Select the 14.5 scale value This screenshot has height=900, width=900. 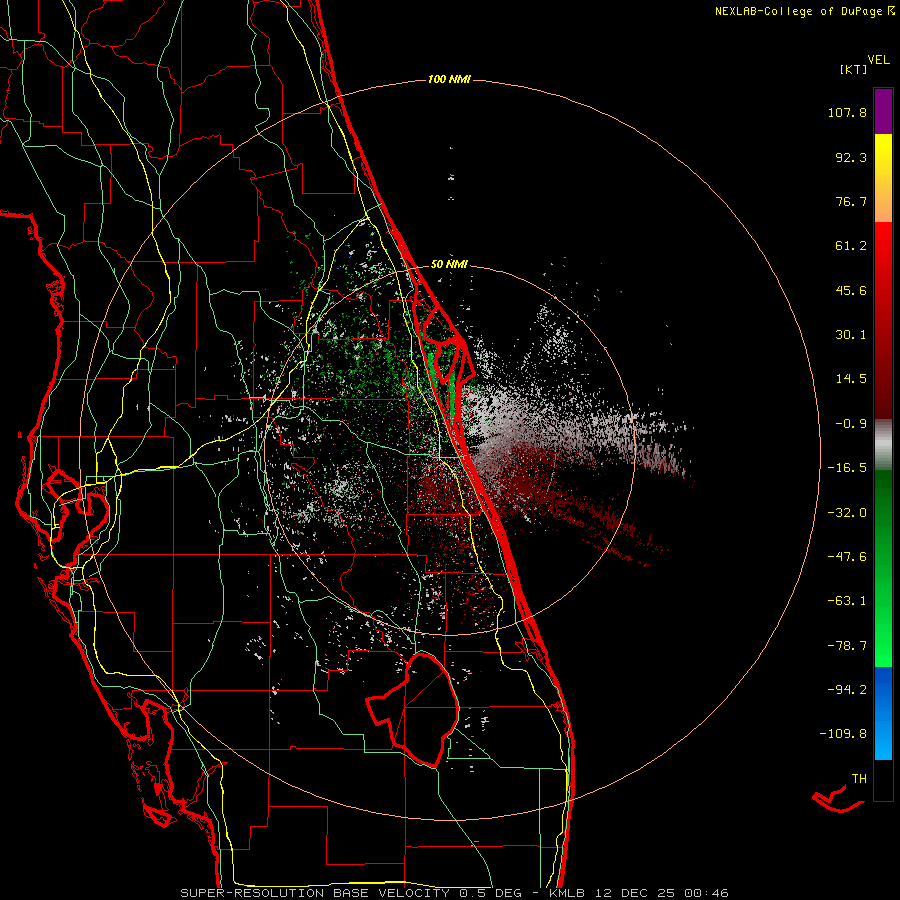coord(851,379)
